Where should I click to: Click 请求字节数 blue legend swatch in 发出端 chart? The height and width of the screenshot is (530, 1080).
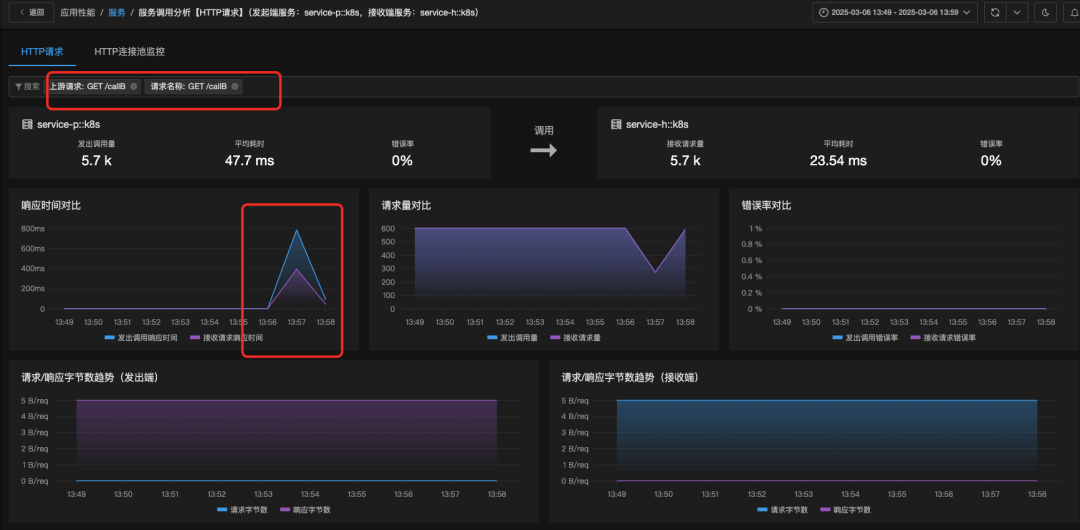[222, 510]
